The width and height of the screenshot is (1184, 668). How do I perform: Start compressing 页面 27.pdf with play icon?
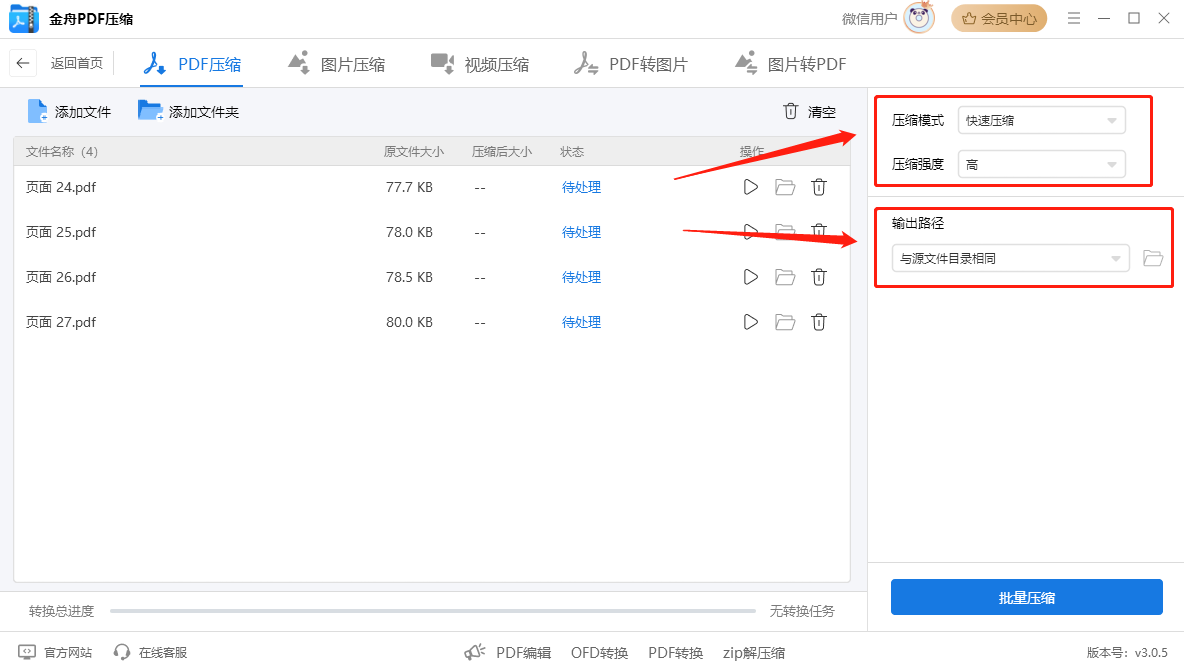[x=751, y=322]
